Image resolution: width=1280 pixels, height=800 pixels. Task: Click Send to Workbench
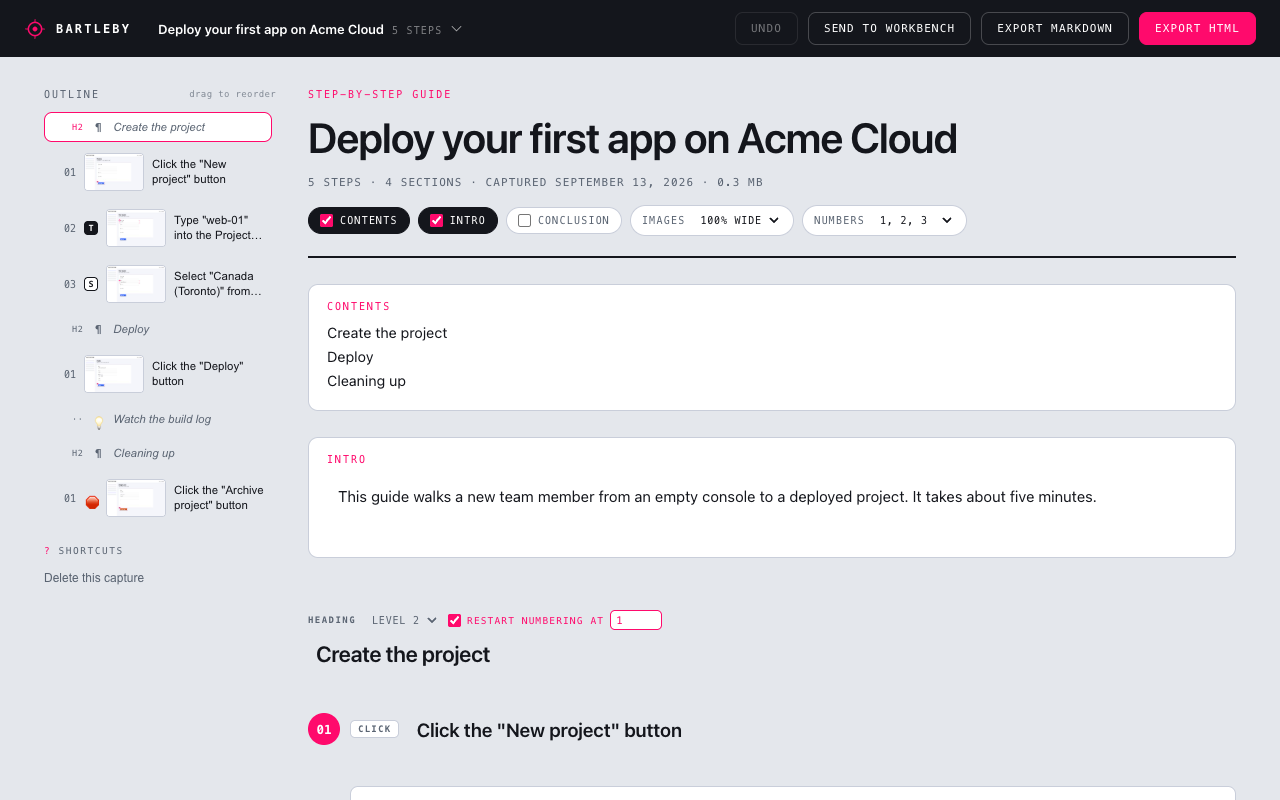[889, 28]
